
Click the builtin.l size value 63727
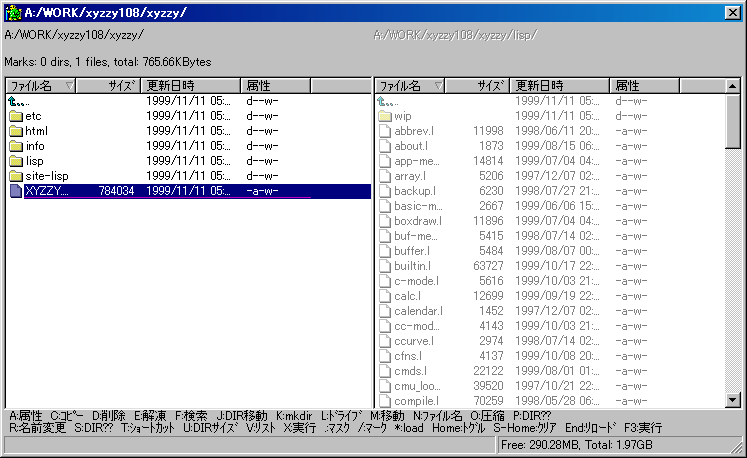pyautogui.click(x=488, y=266)
